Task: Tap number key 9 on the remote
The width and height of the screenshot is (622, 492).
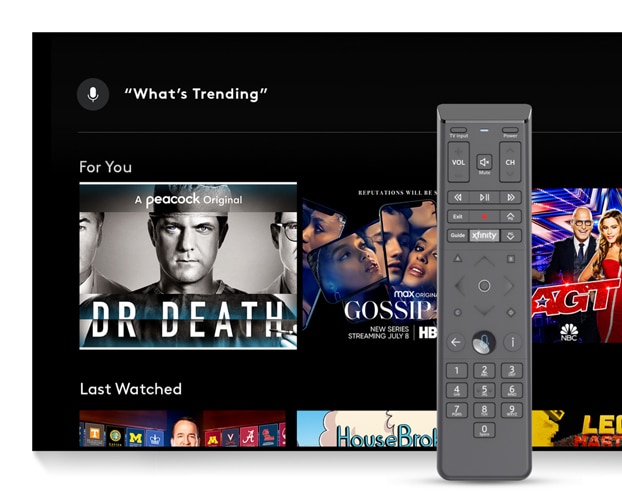Action: point(512,410)
